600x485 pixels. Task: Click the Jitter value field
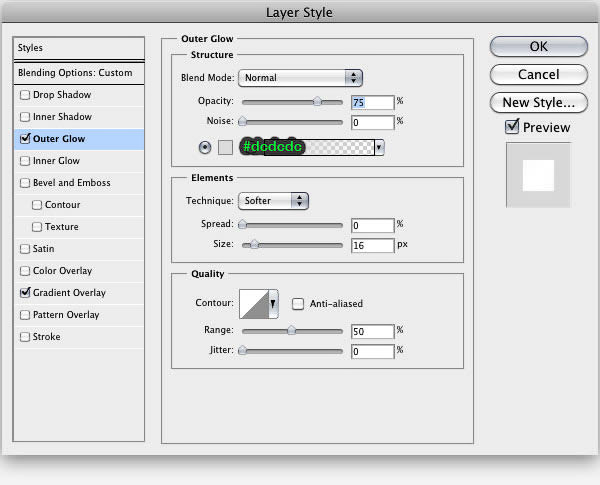pos(372,351)
